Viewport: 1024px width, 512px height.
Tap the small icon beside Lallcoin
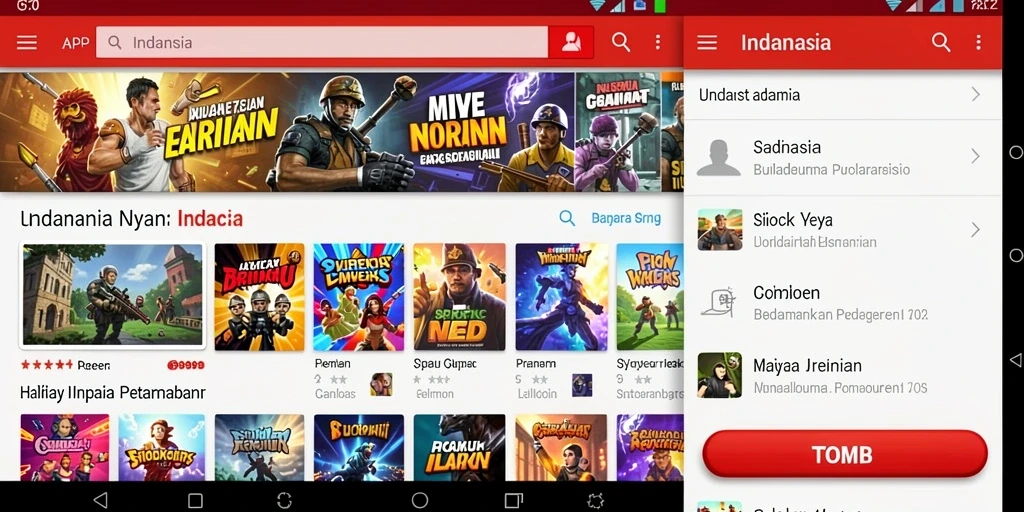582,385
